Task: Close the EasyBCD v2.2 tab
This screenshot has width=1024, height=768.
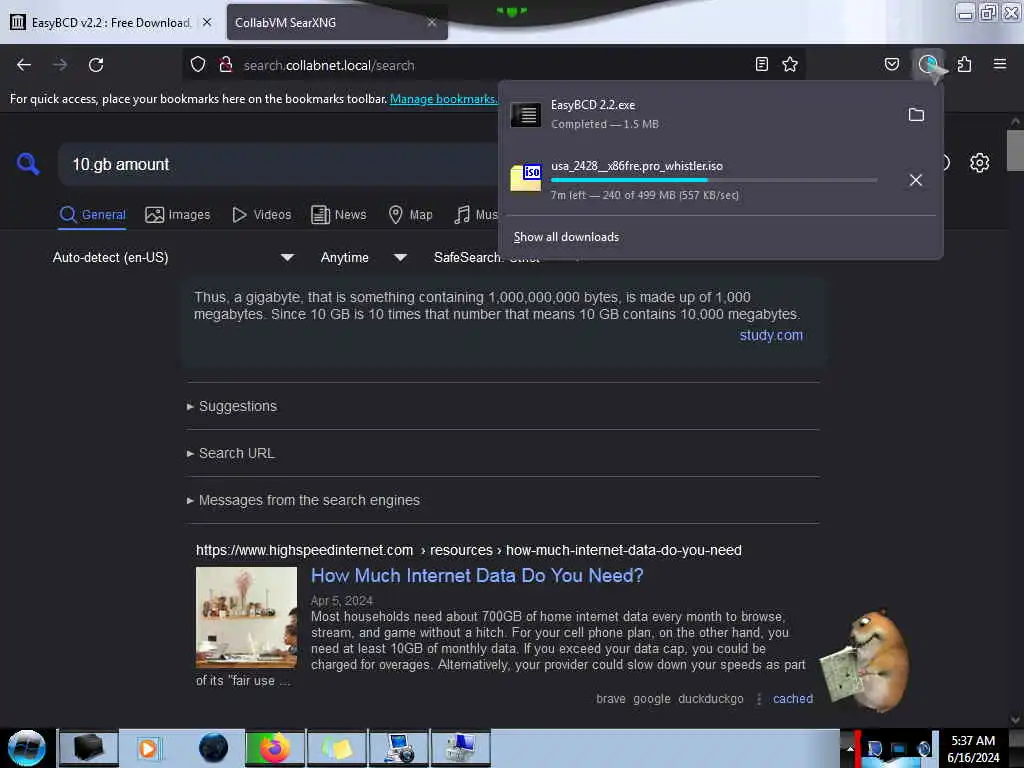Action: tap(207, 22)
